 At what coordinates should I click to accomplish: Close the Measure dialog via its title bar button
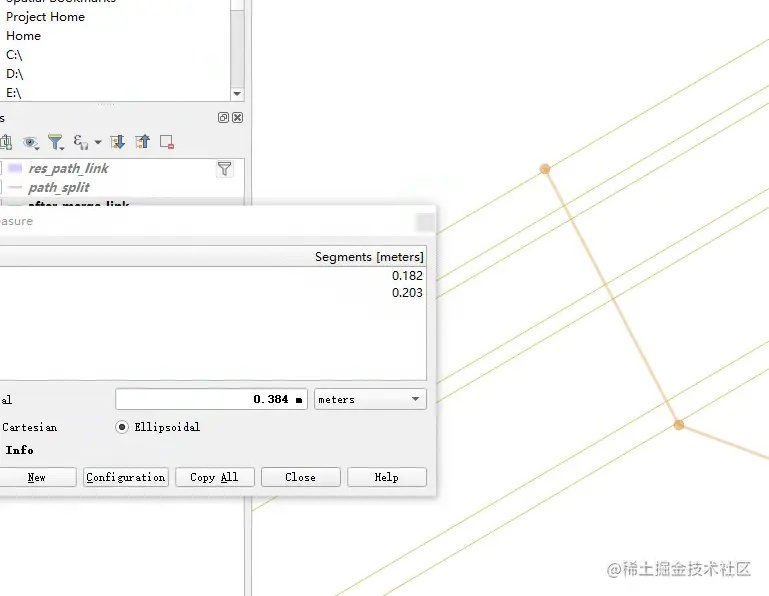point(425,222)
